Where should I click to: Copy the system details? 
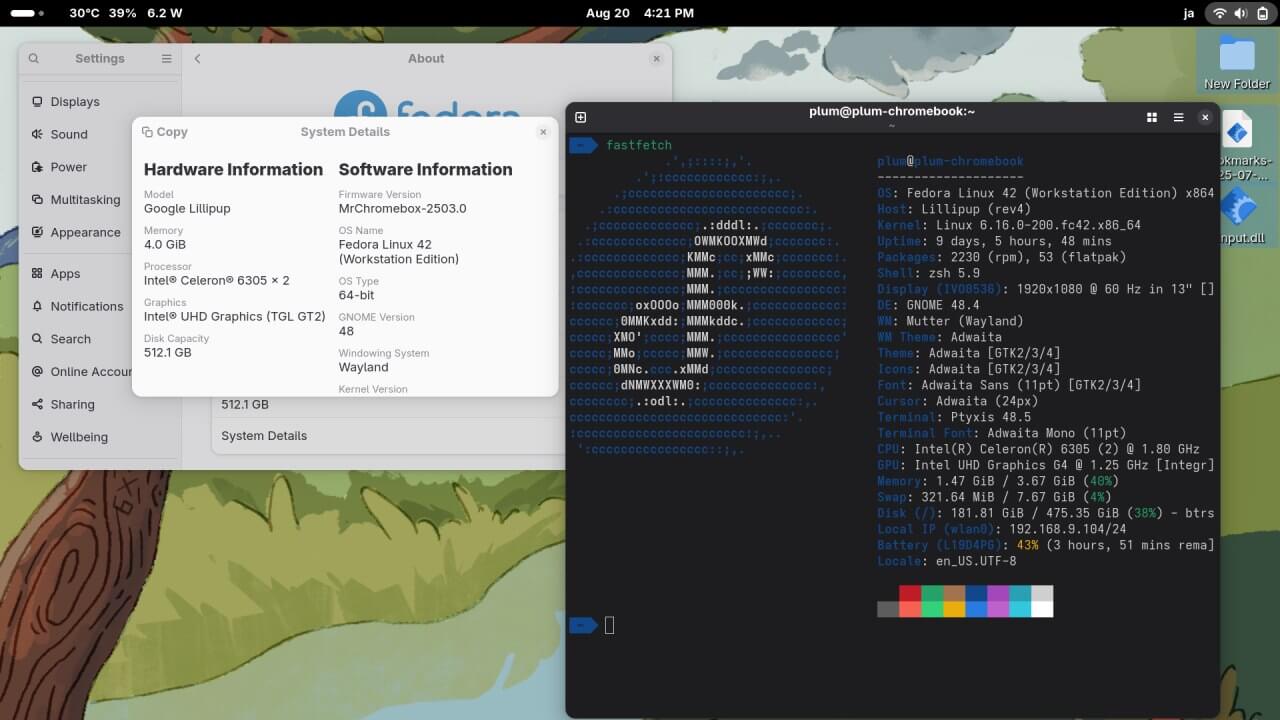[x=165, y=132]
